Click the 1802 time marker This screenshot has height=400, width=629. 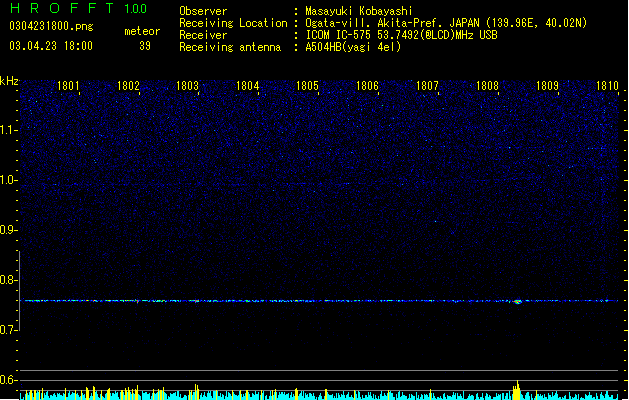tap(128, 86)
